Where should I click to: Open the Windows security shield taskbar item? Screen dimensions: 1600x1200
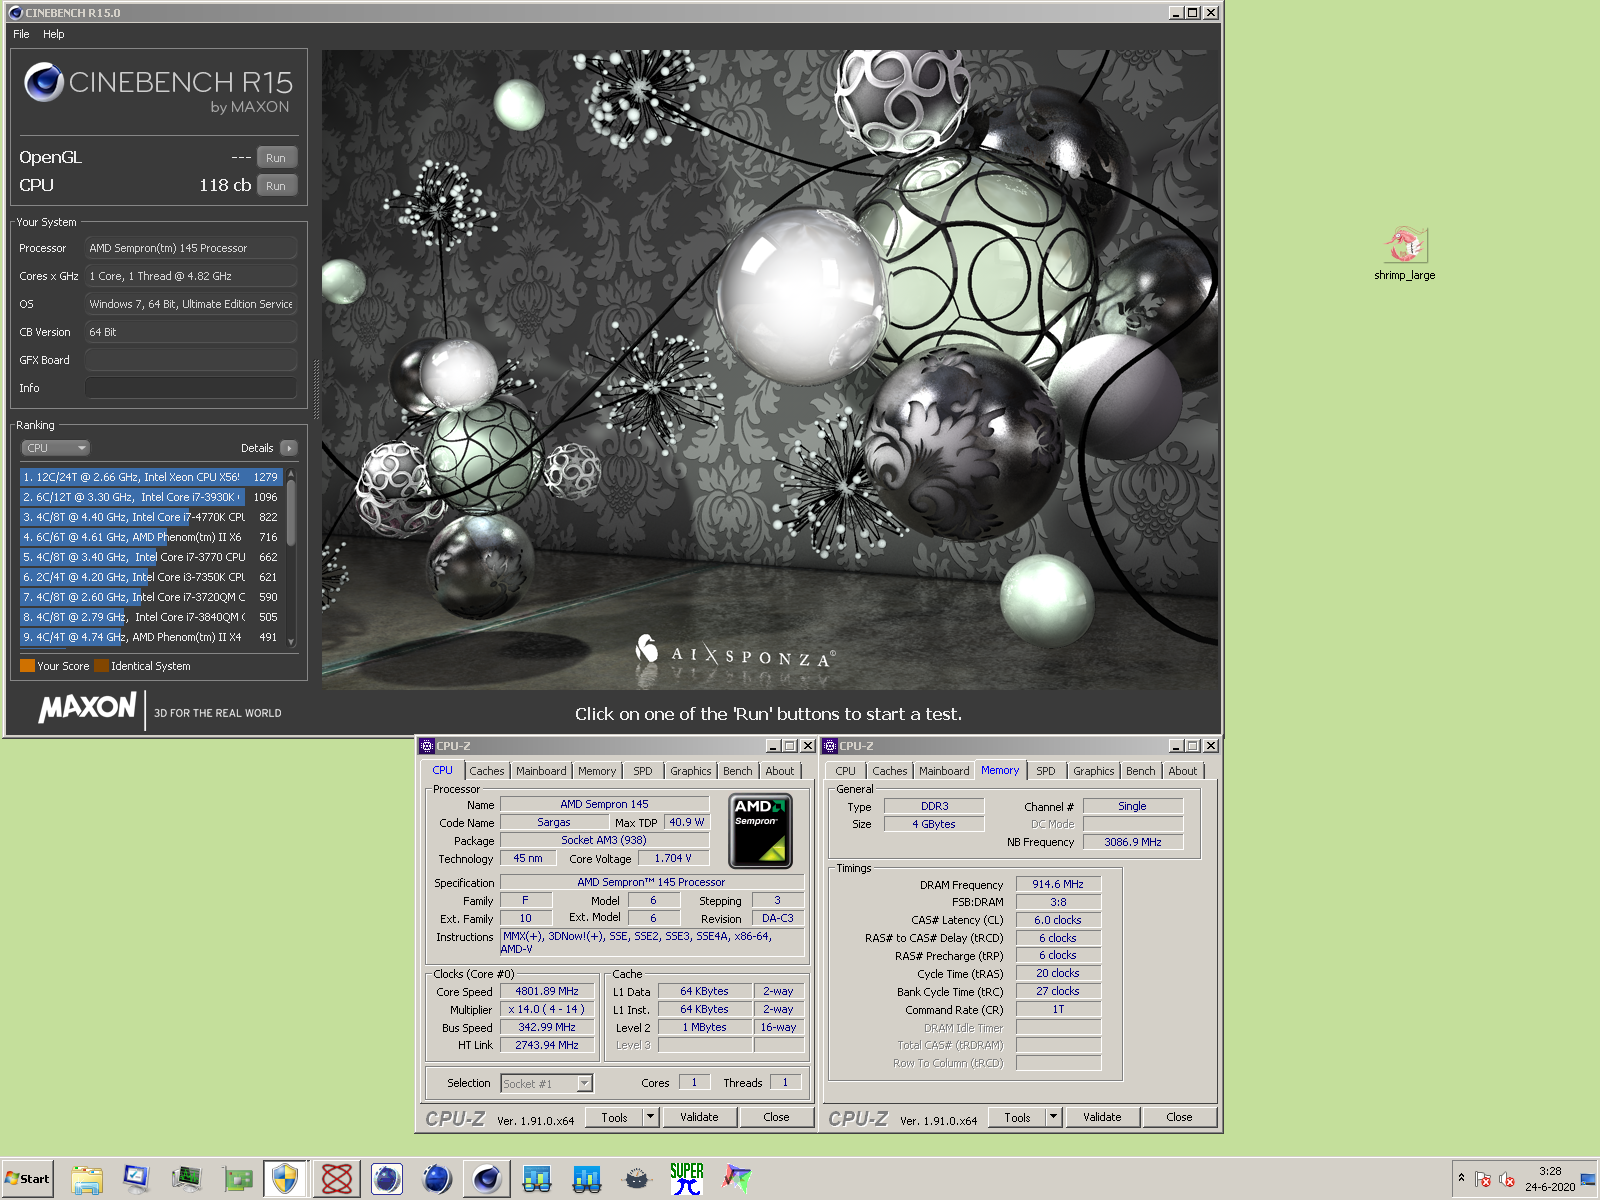point(286,1179)
